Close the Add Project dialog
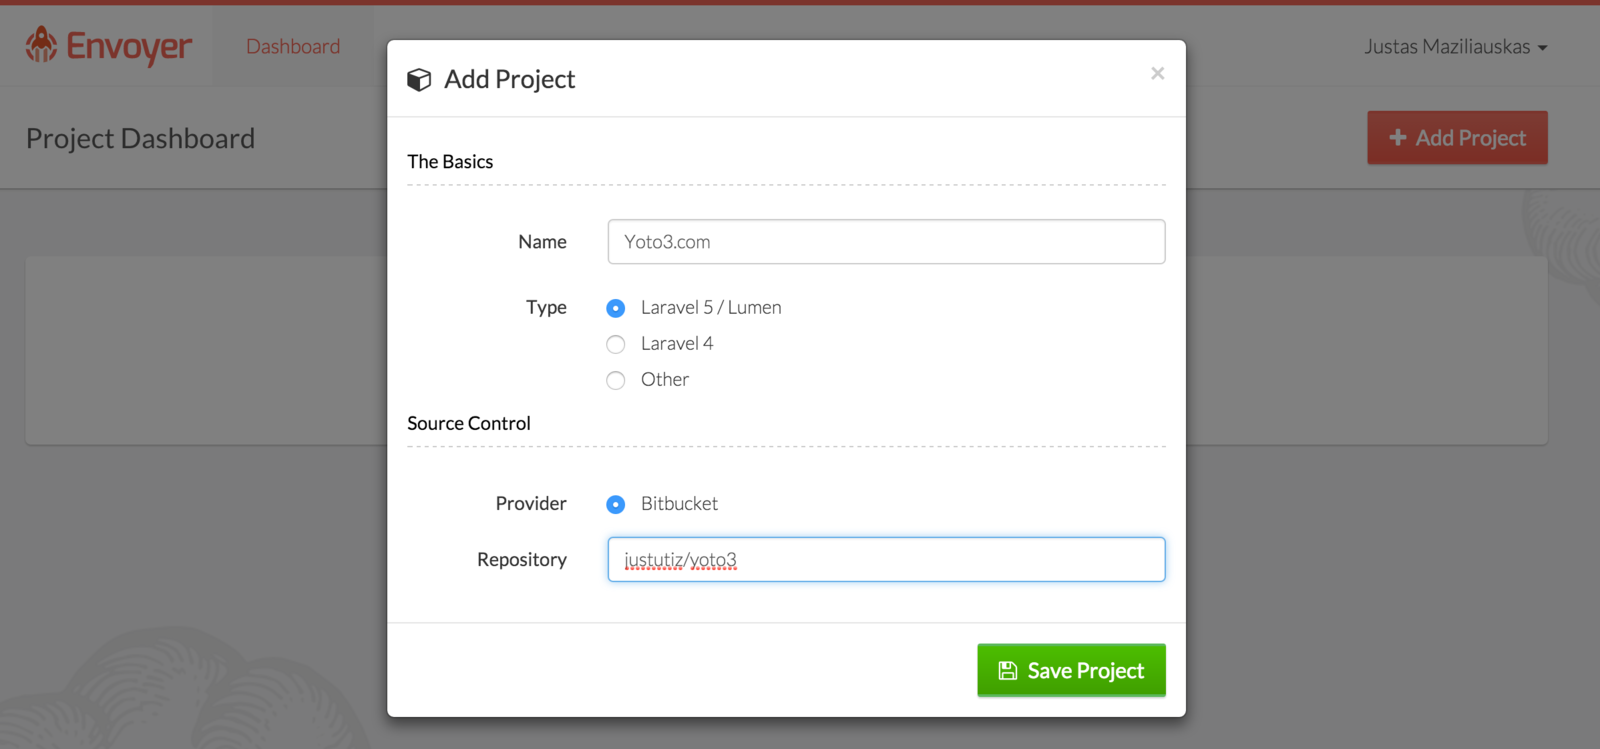This screenshot has height=749, width=1600. pyautogui.click(x=1157, y=73)
